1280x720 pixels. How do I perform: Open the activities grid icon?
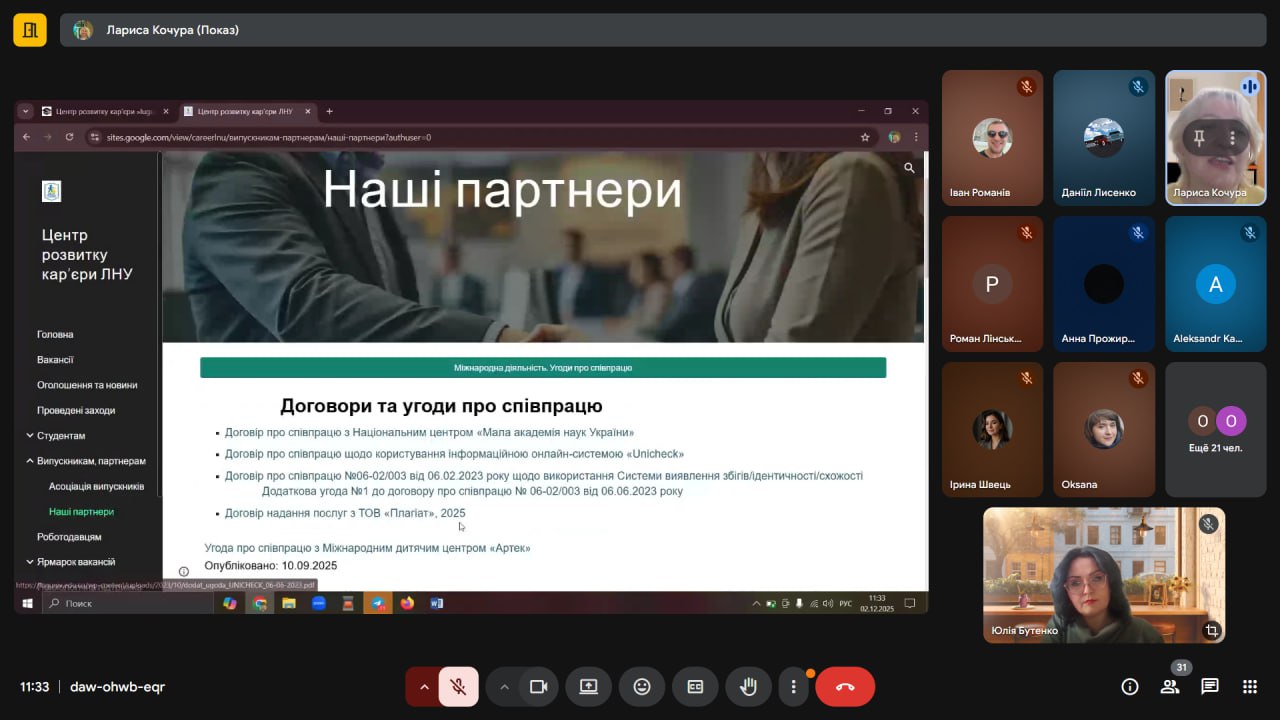[x=1249, y=686]
